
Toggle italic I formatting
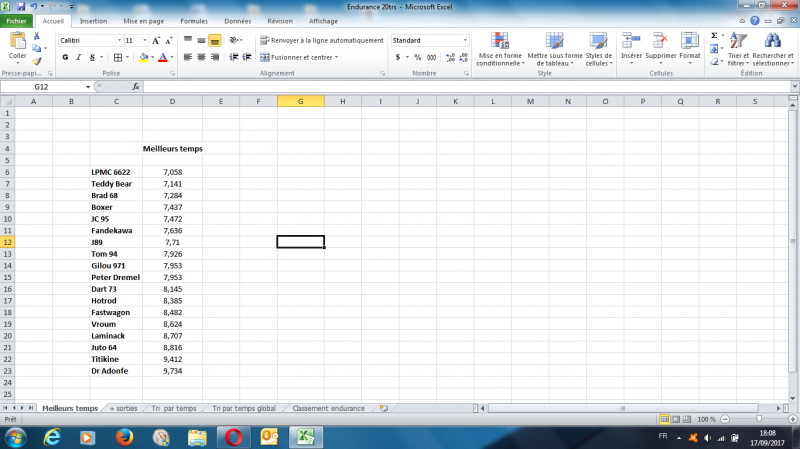[79, 57]
